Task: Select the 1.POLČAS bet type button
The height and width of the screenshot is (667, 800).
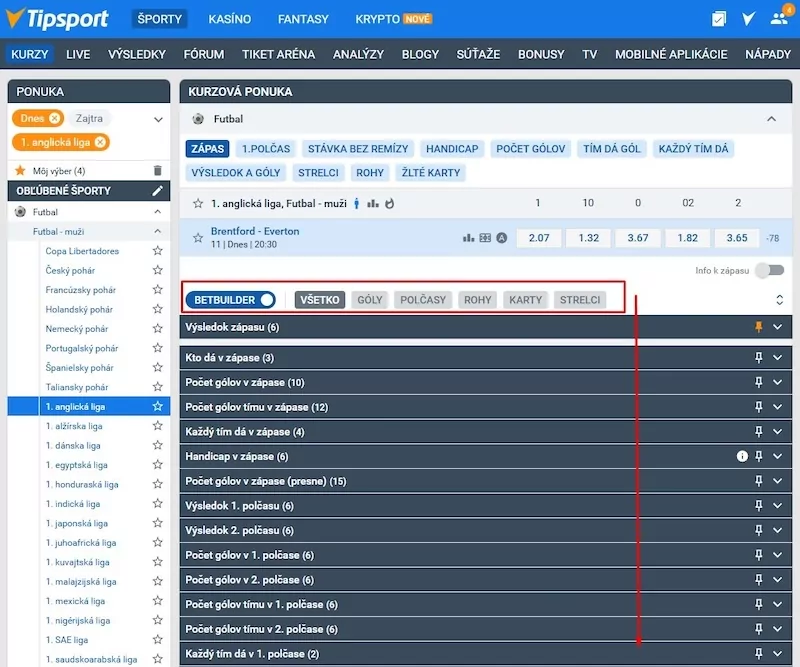Action: tap(266, 149)
